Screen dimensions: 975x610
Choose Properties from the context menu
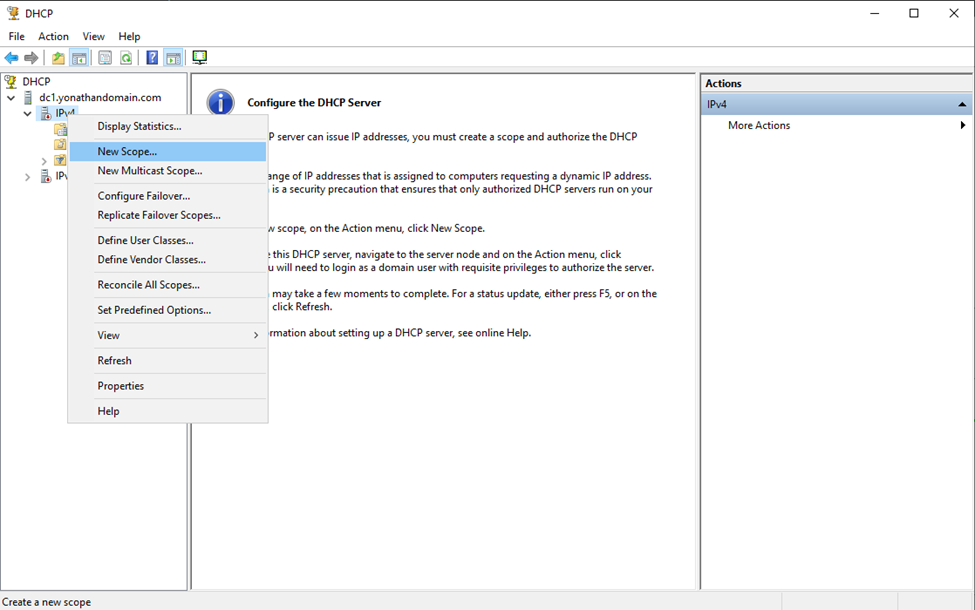tap(168, 386)
